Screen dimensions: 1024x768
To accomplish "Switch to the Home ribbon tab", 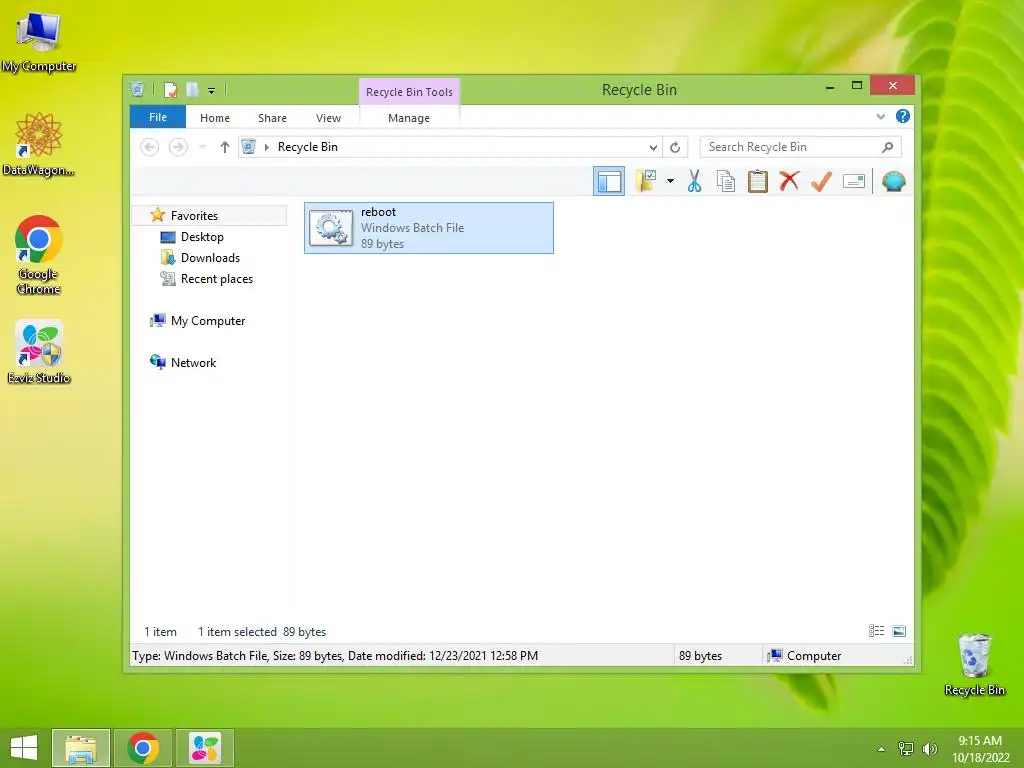I will pyautogui.click(x=215, y=118).
